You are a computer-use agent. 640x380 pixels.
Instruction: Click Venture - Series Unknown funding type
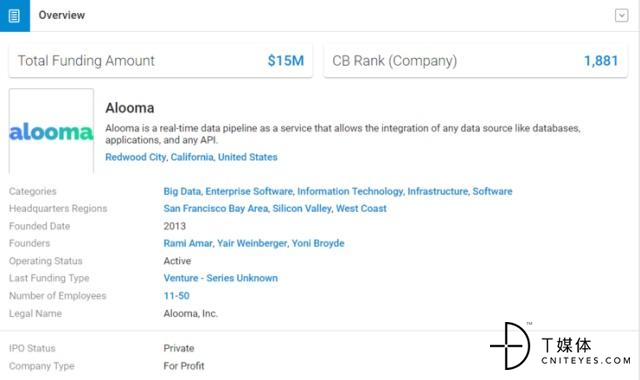pos(220,278)
